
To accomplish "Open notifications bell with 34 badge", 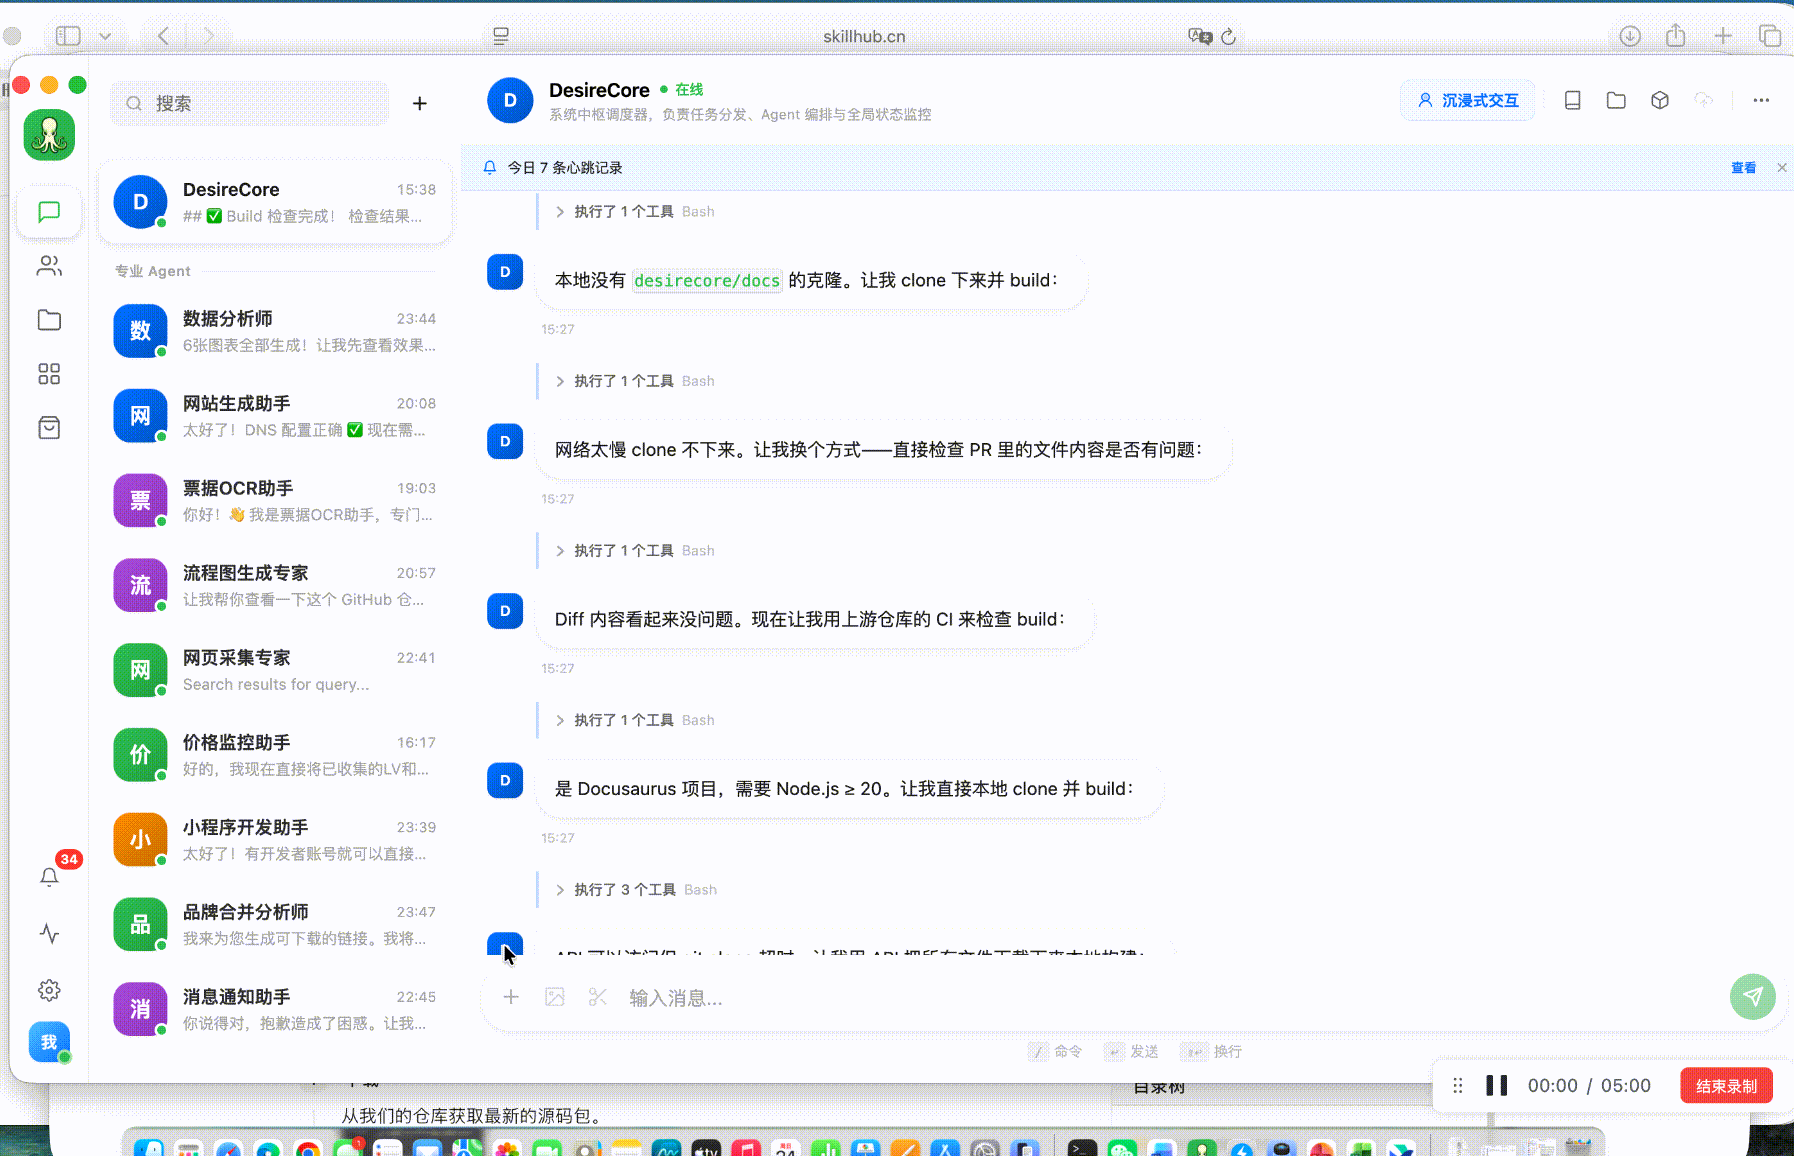I will (x=49, y=876).
